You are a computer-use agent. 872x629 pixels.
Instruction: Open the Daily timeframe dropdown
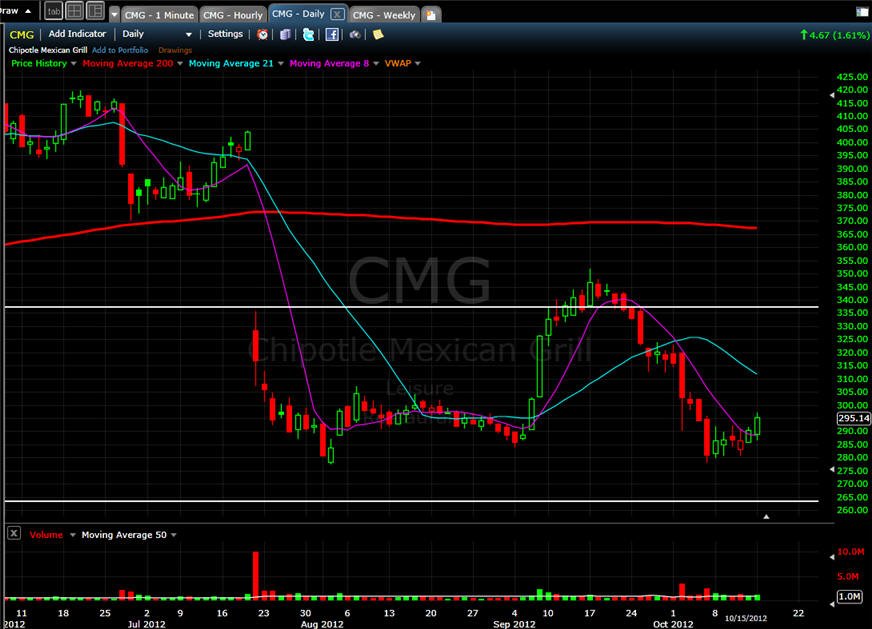(157, 34)
